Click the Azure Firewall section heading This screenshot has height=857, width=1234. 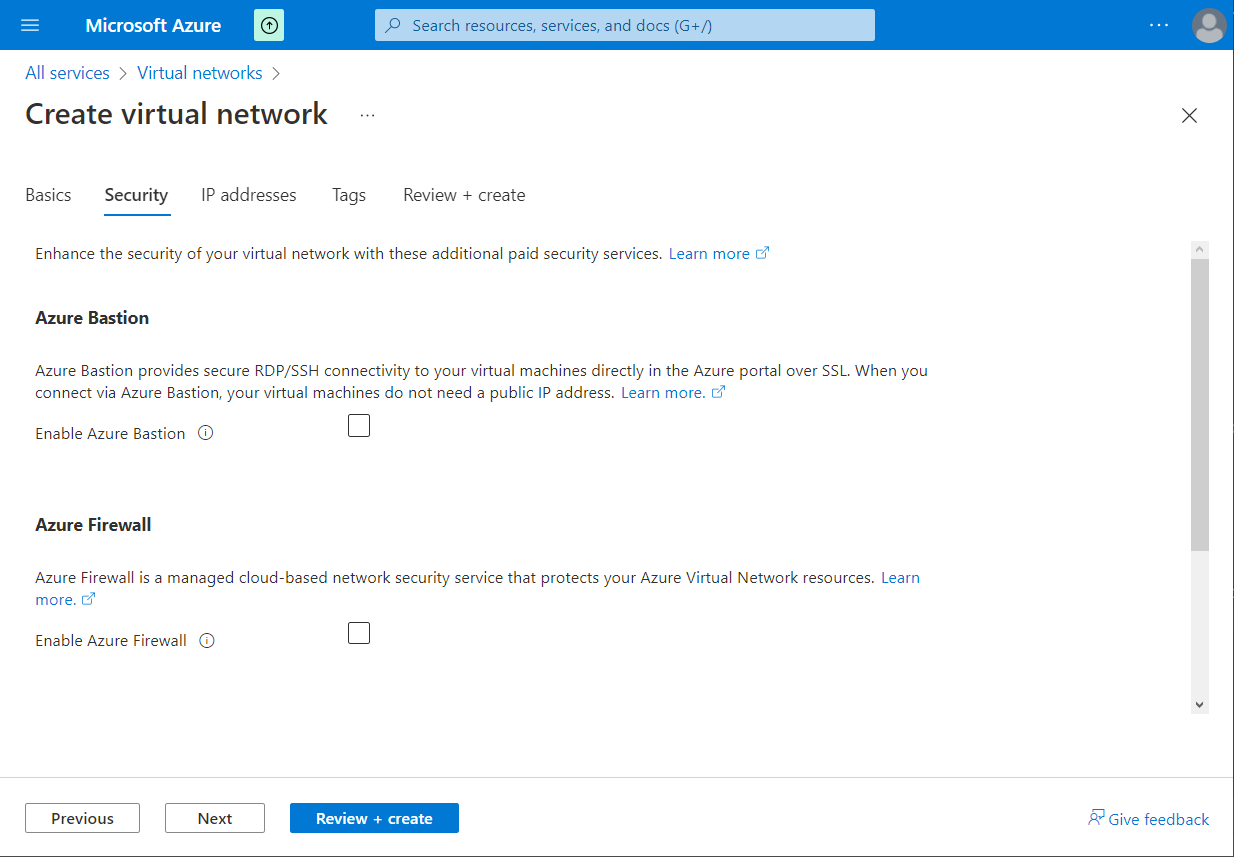click(x=93, y=525)
